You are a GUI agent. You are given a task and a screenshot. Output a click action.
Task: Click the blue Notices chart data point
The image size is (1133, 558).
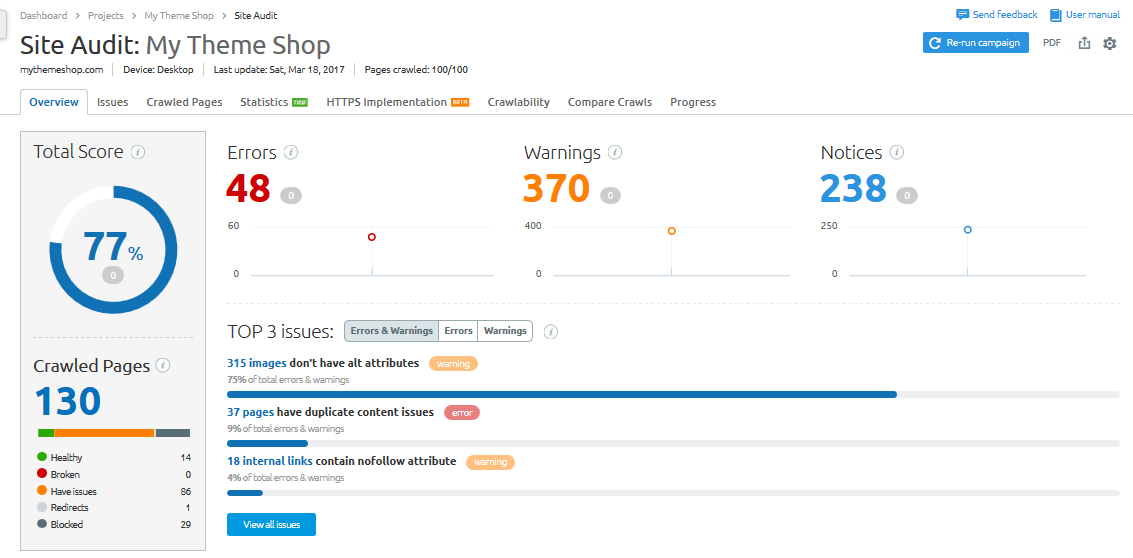coord(968,230)
